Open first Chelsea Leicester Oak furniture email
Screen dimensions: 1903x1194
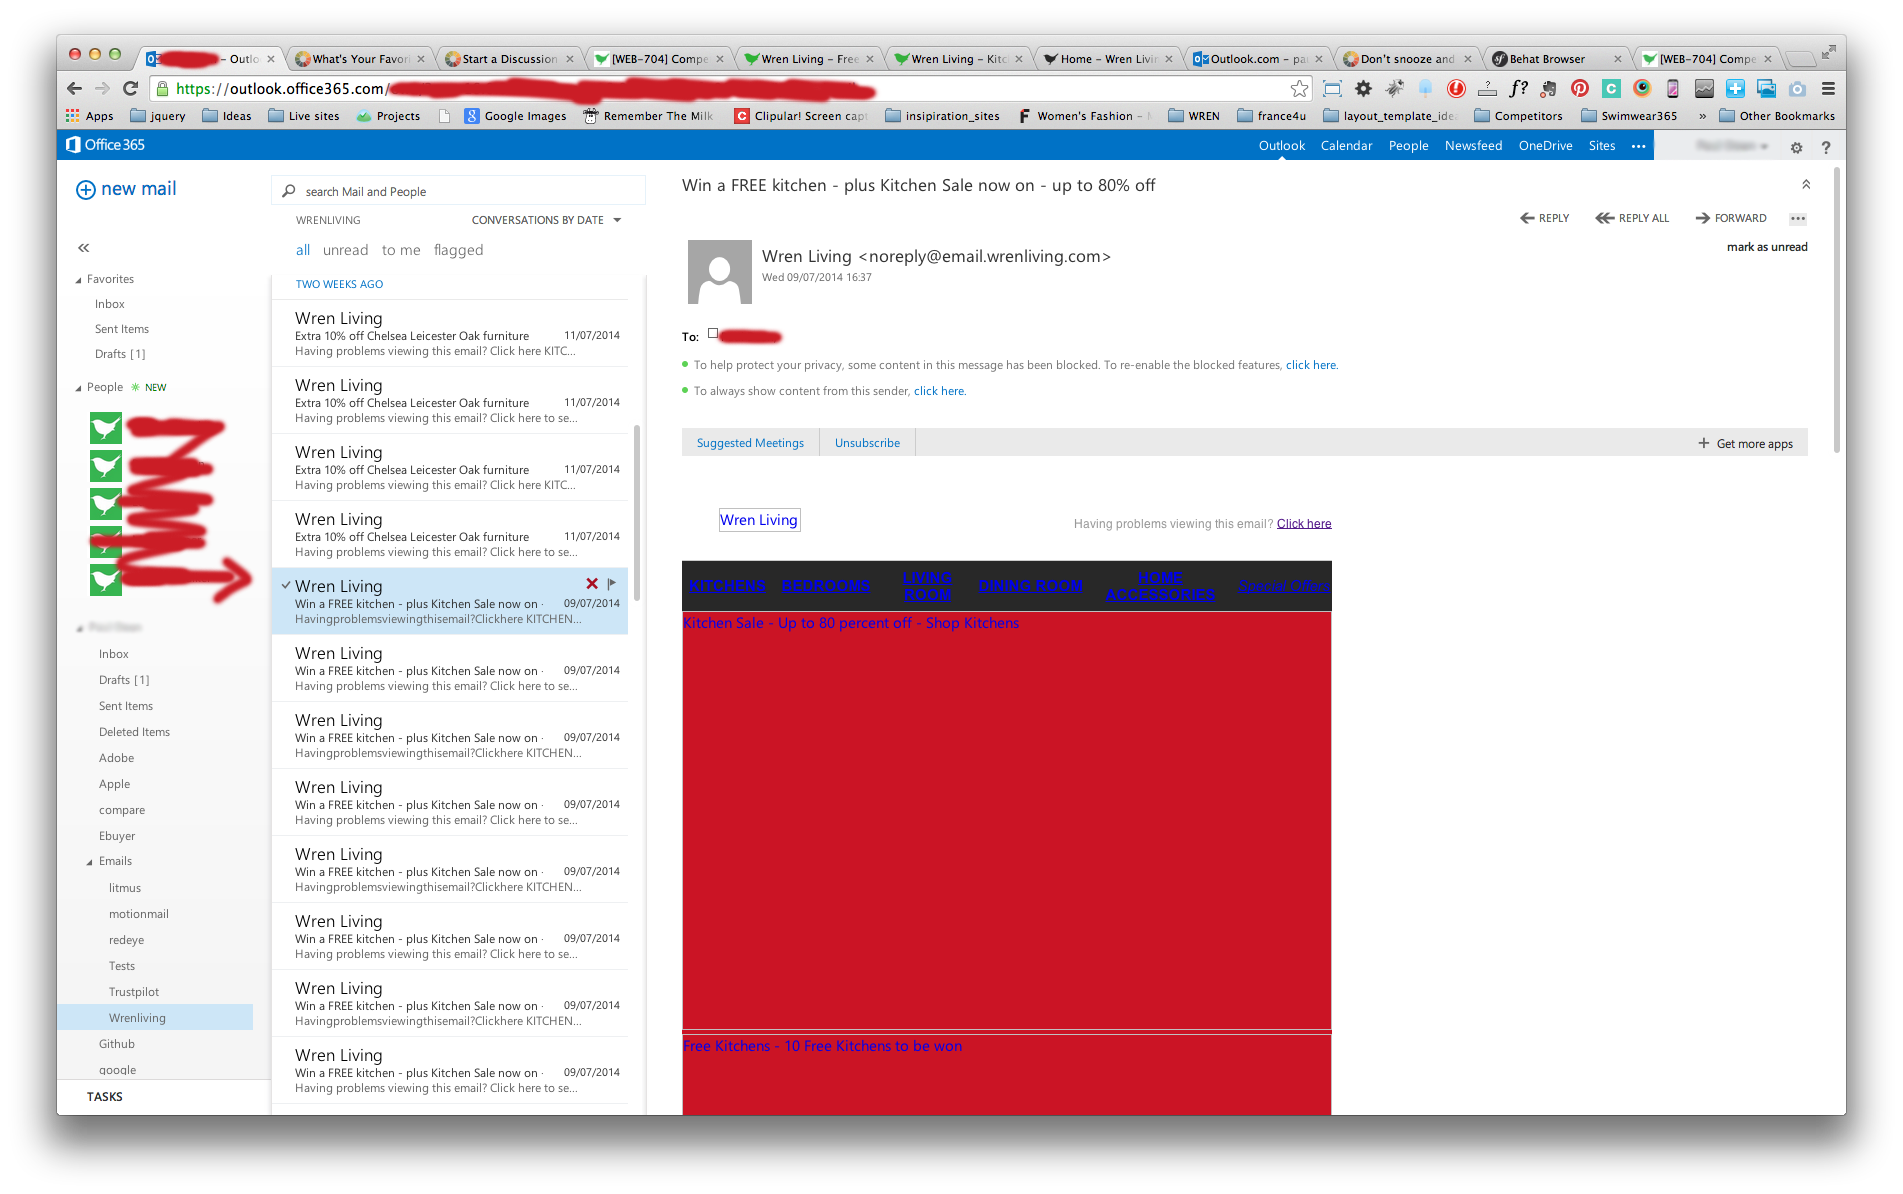[450, 334]
